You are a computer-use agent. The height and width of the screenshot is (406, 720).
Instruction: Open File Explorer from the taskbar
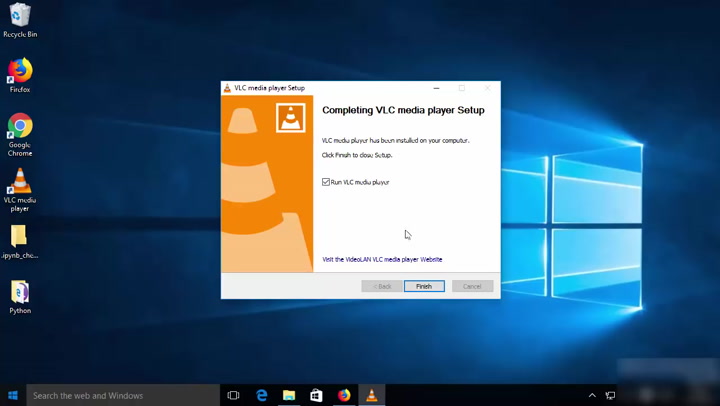tap(289, 395)
